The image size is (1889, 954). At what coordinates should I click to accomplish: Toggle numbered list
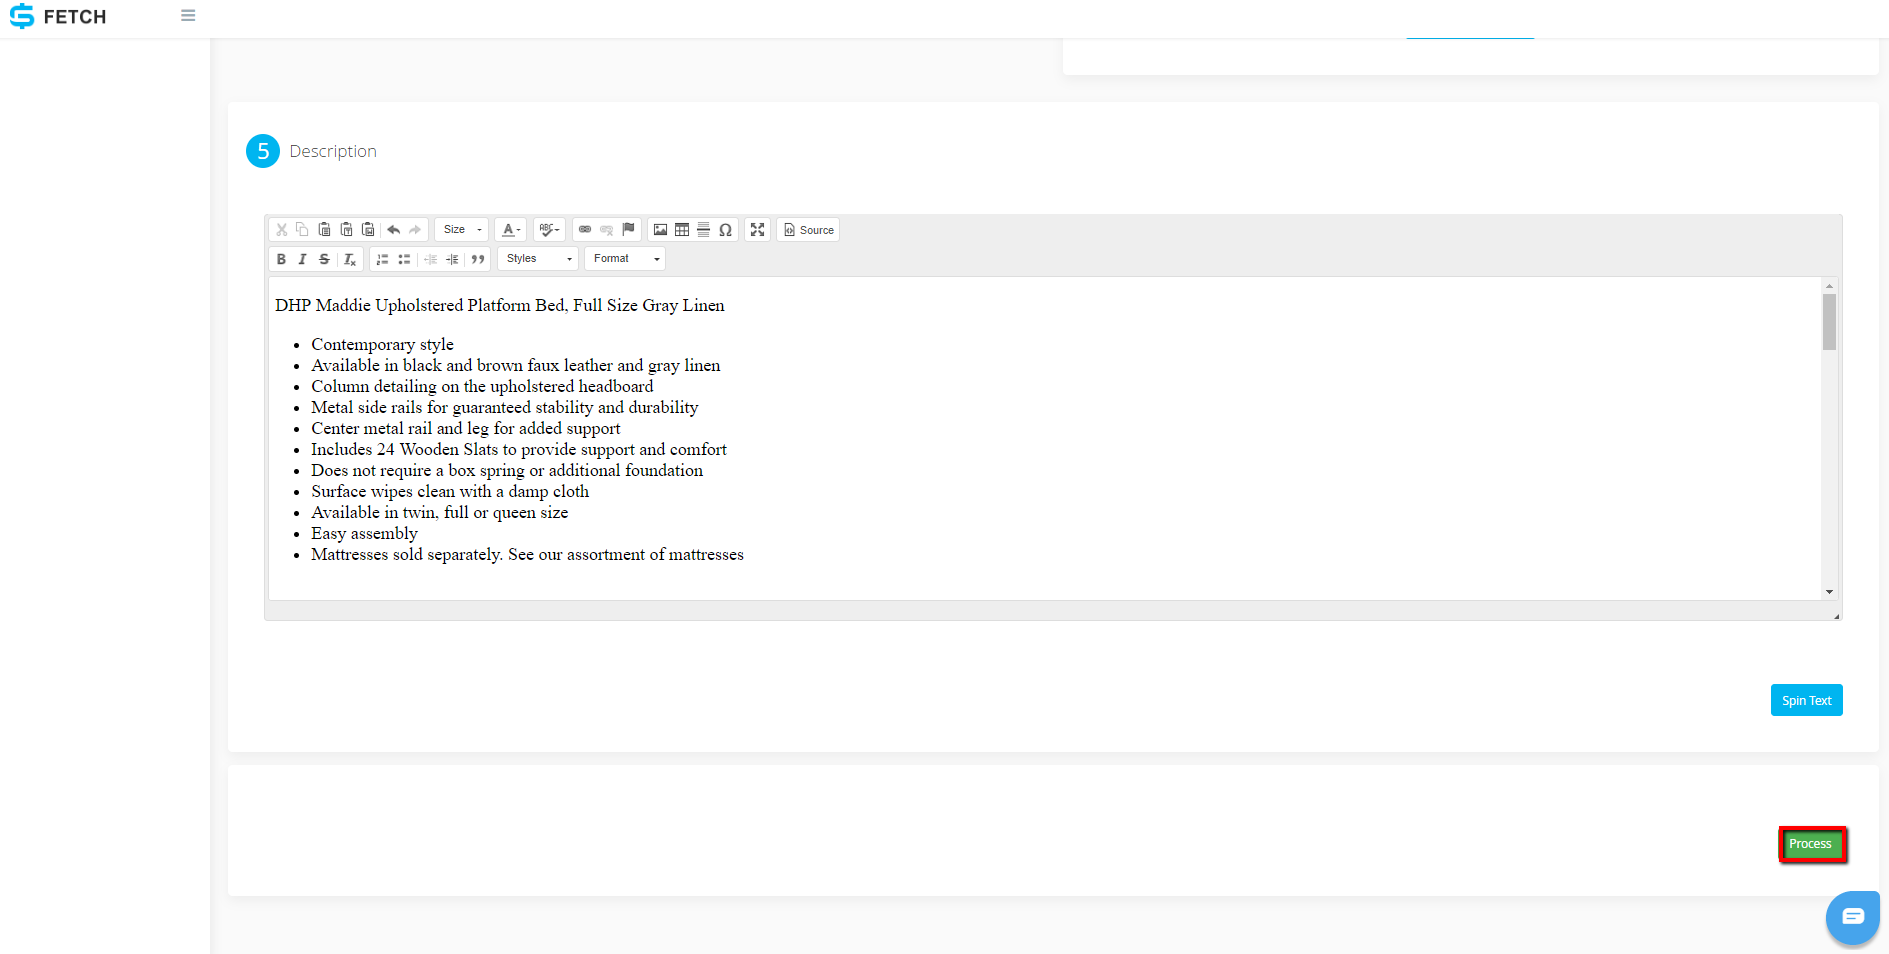coord(382,259)
